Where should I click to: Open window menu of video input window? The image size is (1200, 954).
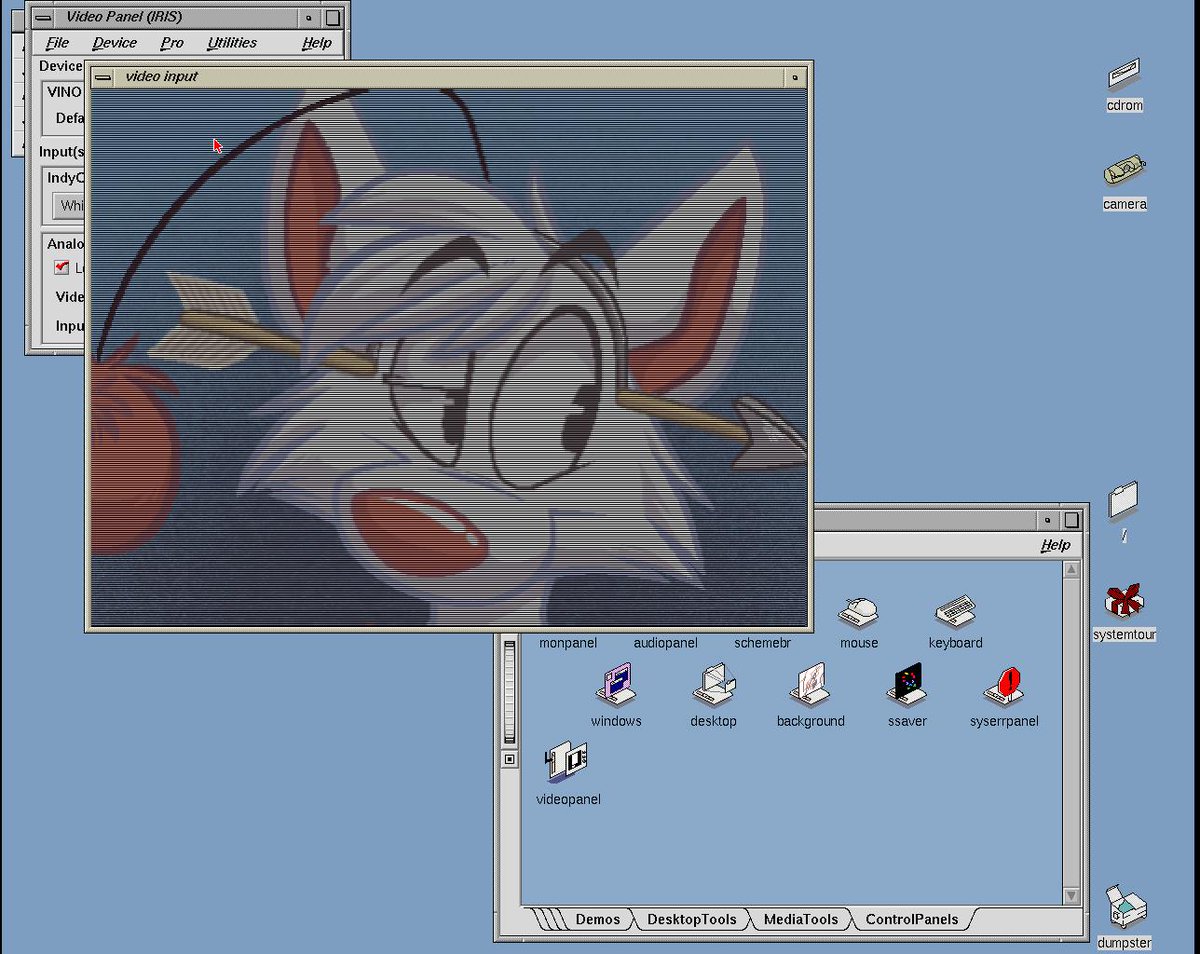click(x=103, y=77)
